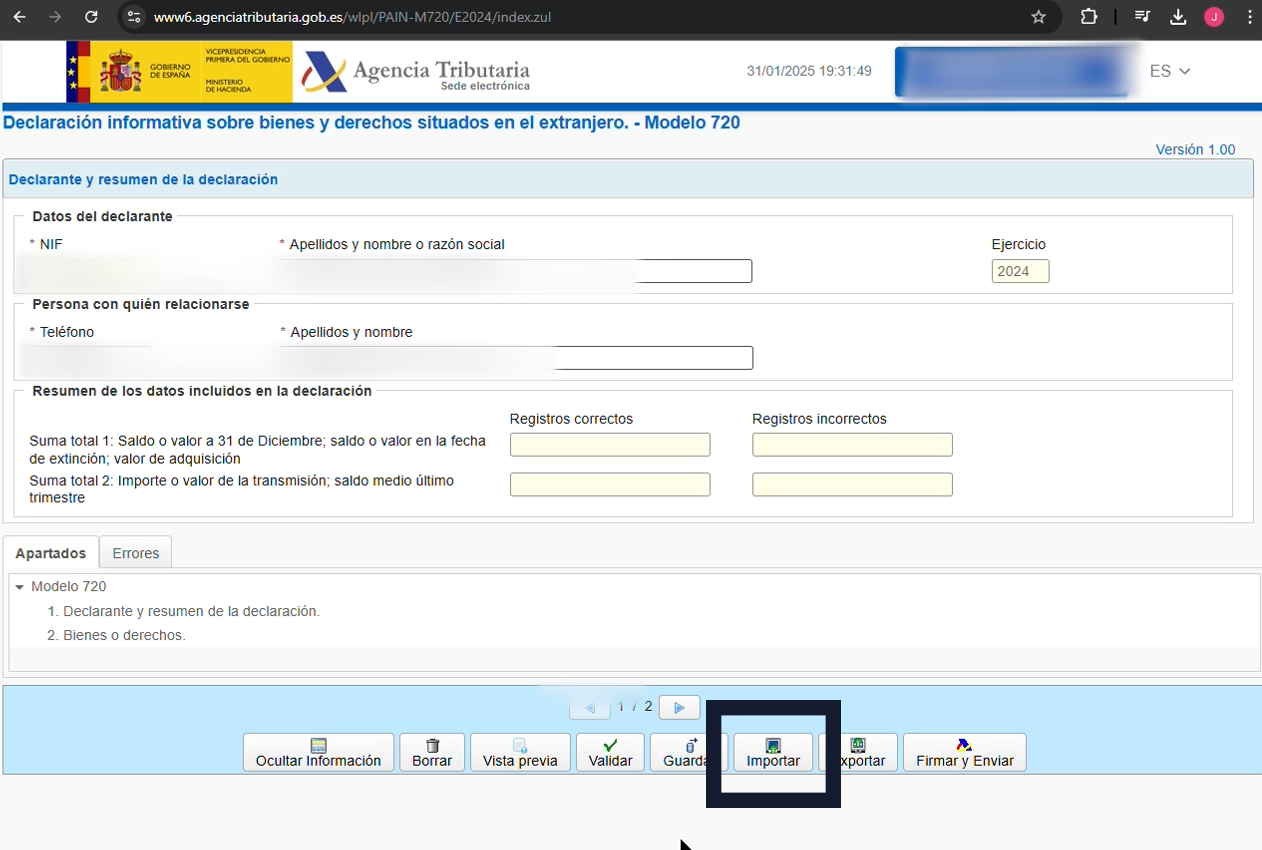The width and height of the screenshot is (1262, 850).
Task: Go to next page arrow
Action: click(679, 707)
